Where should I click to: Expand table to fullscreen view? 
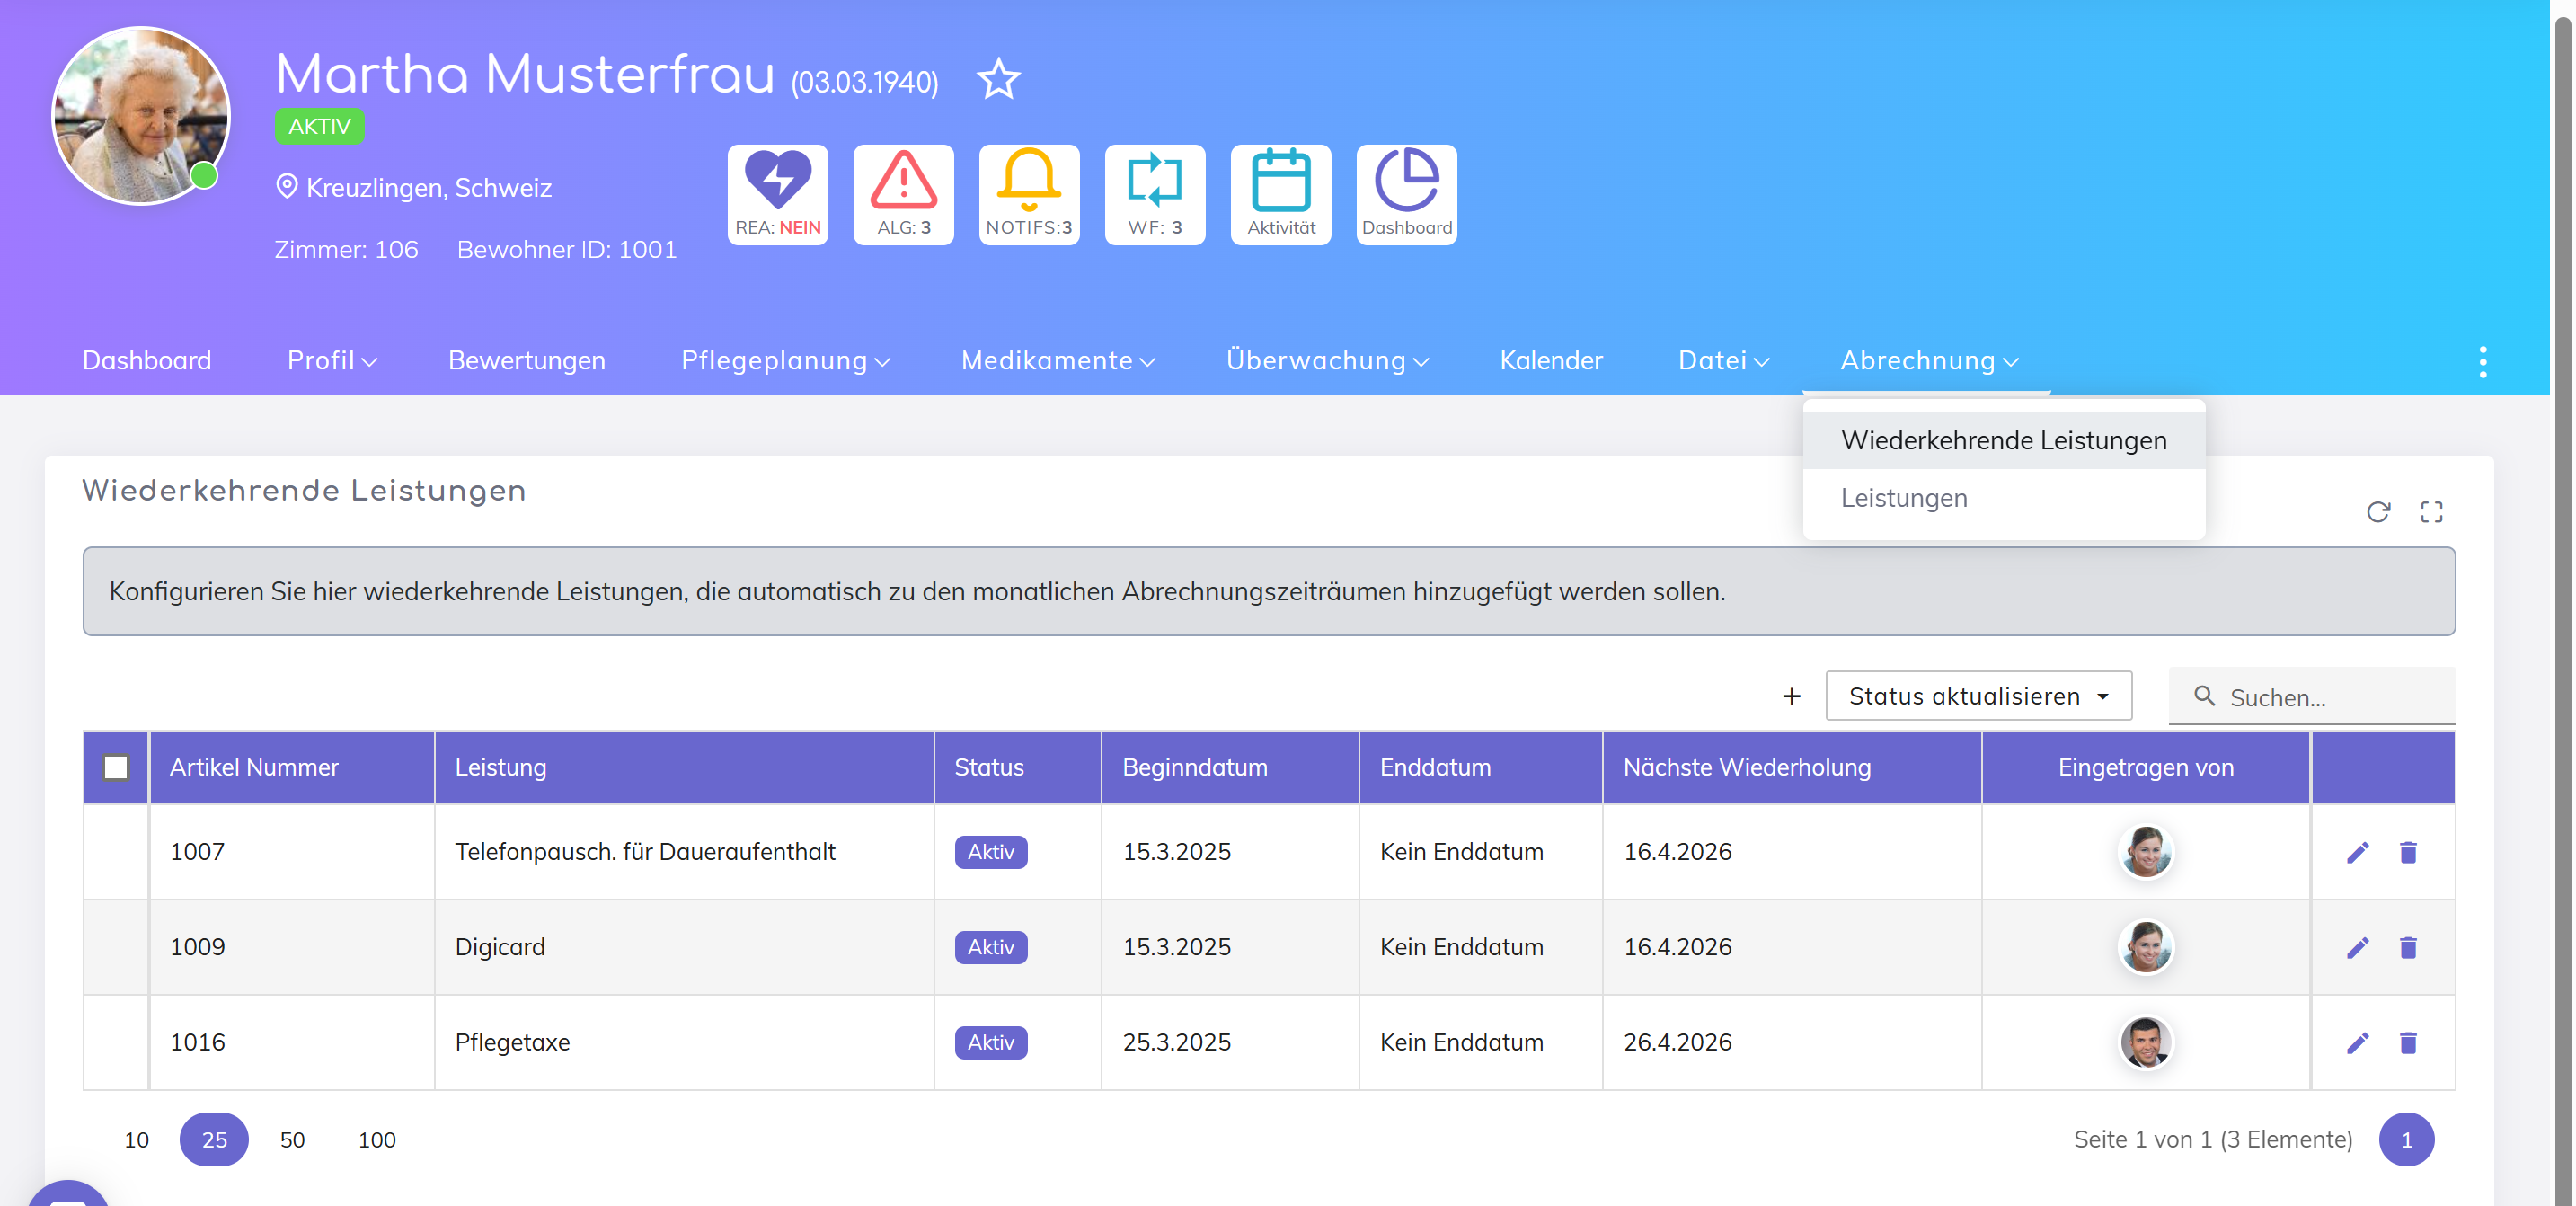[2430, 512]
